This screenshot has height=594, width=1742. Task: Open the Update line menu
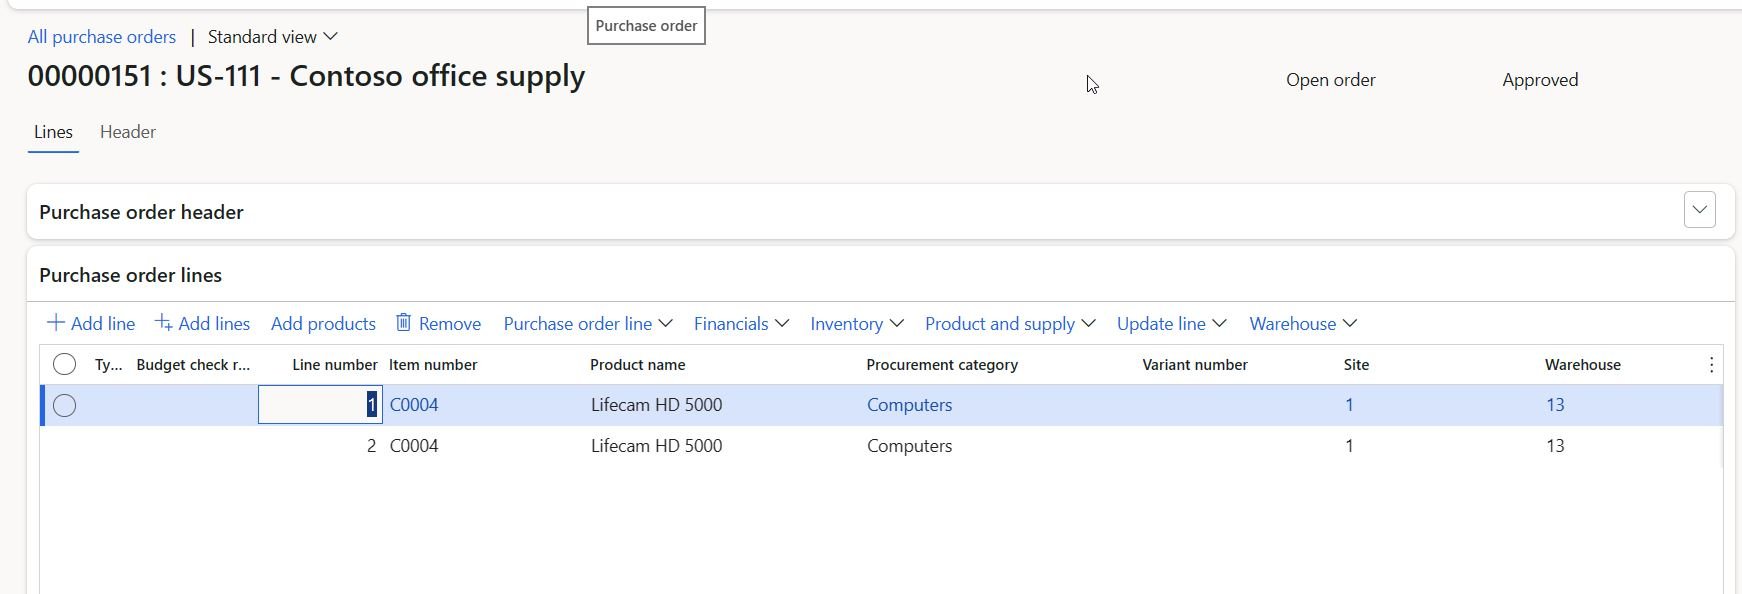1171,324
